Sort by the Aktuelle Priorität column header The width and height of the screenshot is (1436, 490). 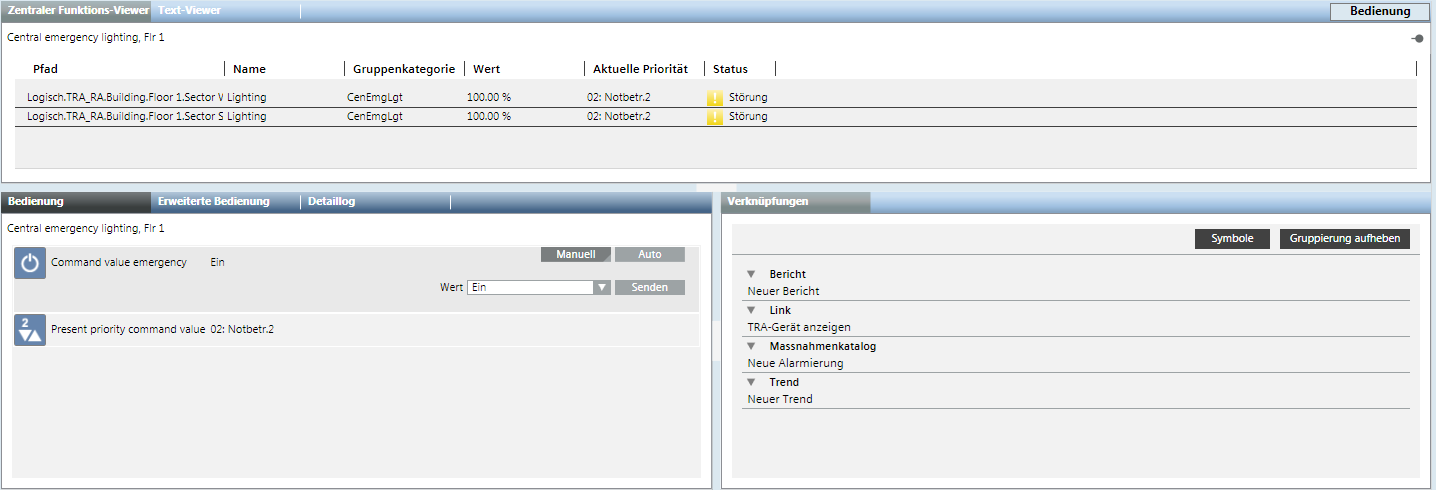pyautogui.click(x=640, y=69)
